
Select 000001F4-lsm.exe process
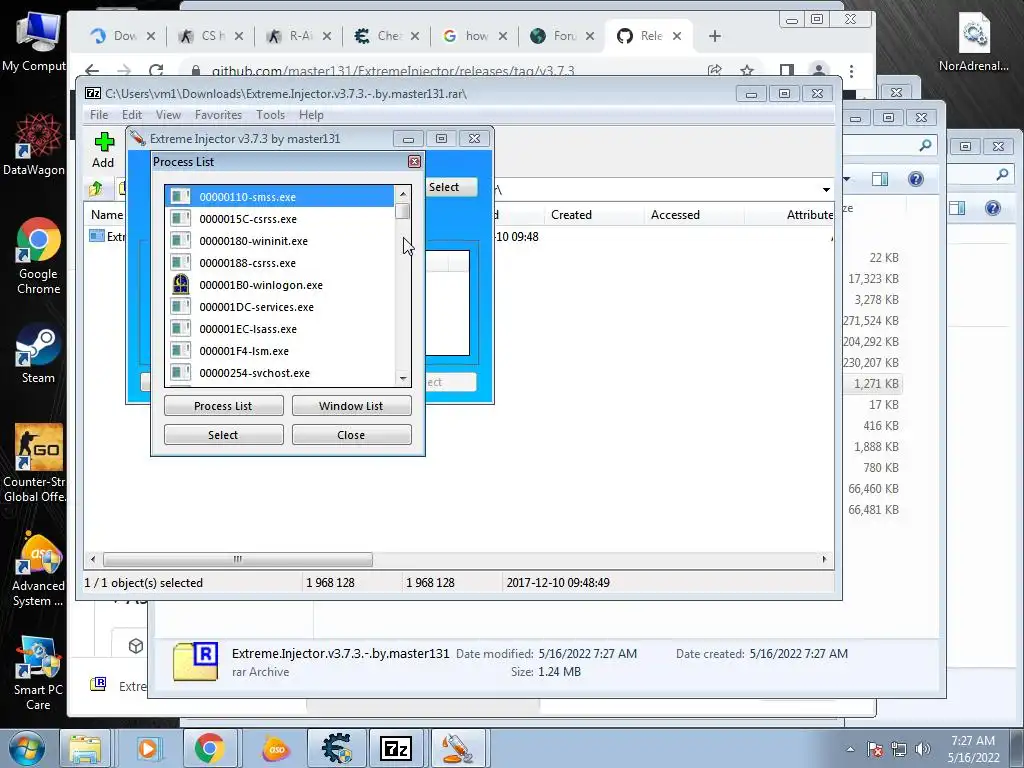click(280, 351)
